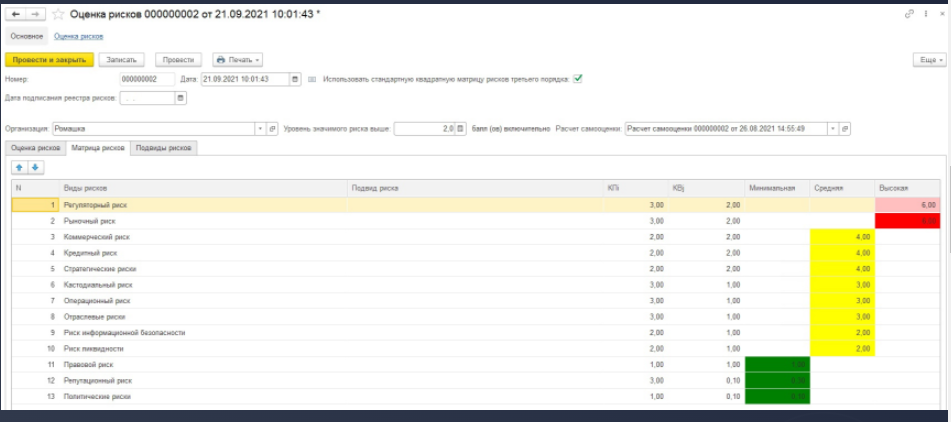
Task: Select yellow 2,00 cell for Риск ликвидности
Action: point(842,349)
